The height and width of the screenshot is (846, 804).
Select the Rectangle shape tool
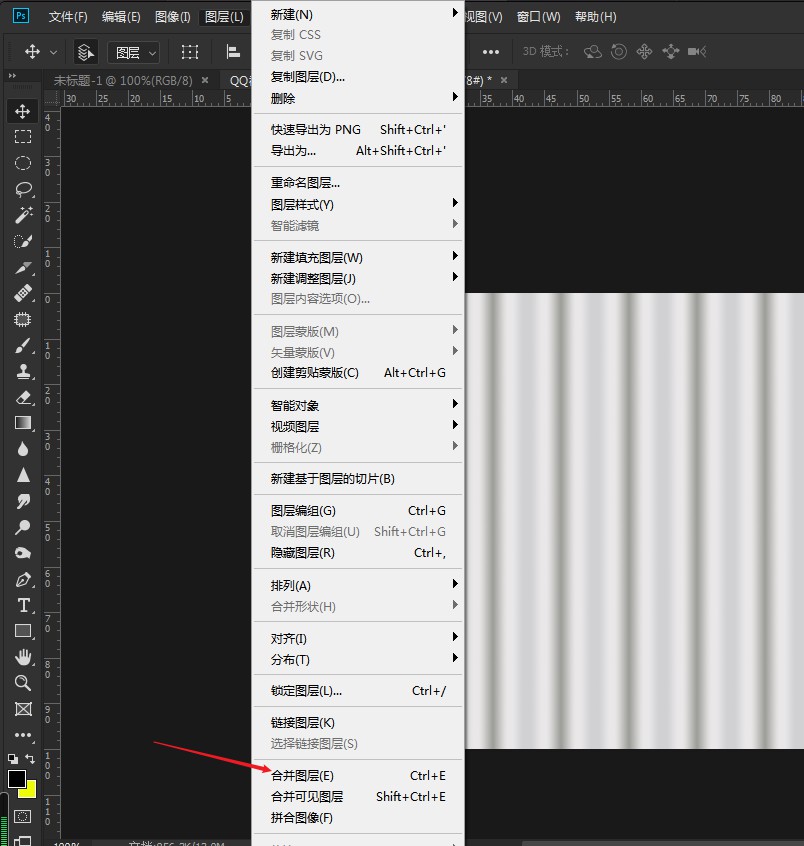(x=23, y=631)
